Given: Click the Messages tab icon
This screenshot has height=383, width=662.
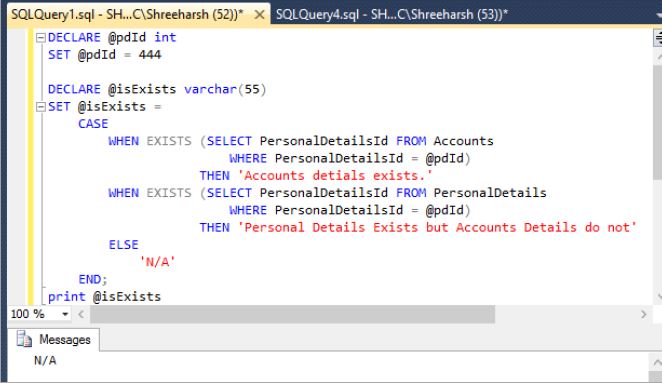Looking at the screenshot, I should click(x=24, y=339).
